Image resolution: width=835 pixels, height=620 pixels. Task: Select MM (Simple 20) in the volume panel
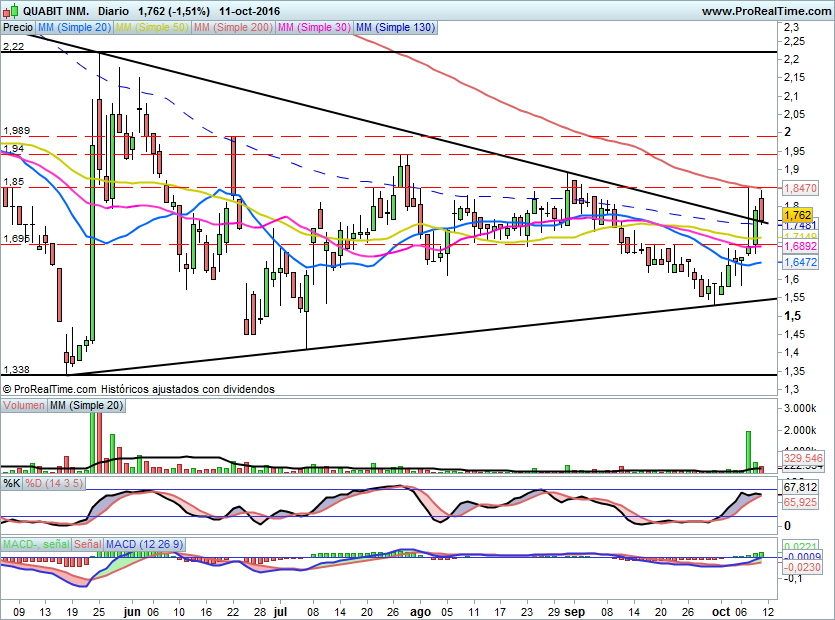87,405
